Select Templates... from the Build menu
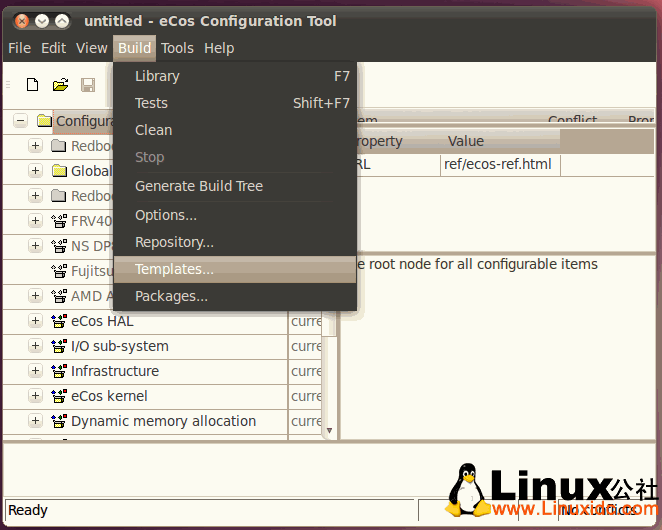 [174, 269]
